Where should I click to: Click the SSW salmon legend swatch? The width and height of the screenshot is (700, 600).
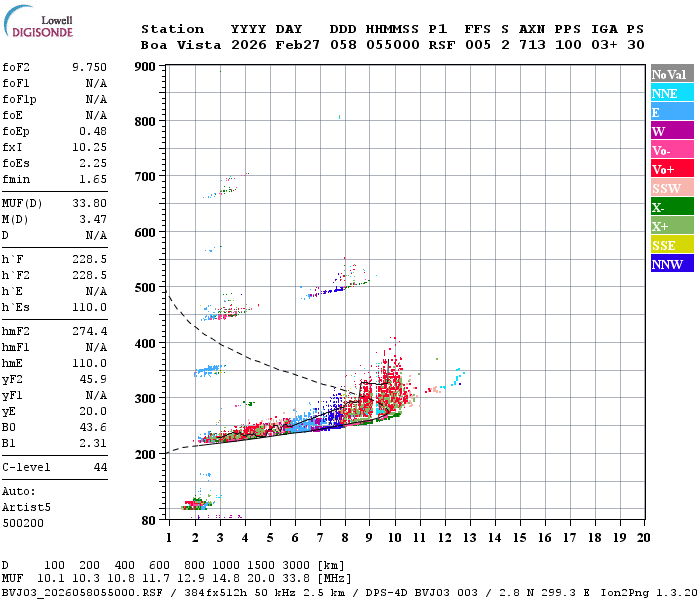pyautogui.click(x=672, y=188)
